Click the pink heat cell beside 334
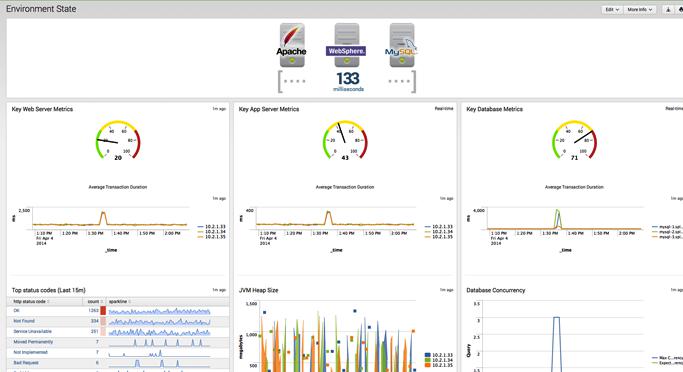 [x=103, y=321]
